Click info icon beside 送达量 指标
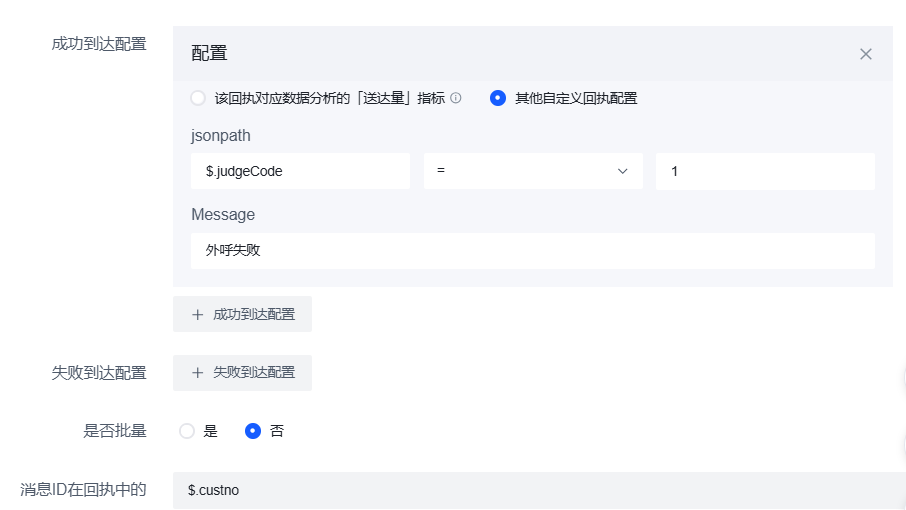 coord(455,98)
